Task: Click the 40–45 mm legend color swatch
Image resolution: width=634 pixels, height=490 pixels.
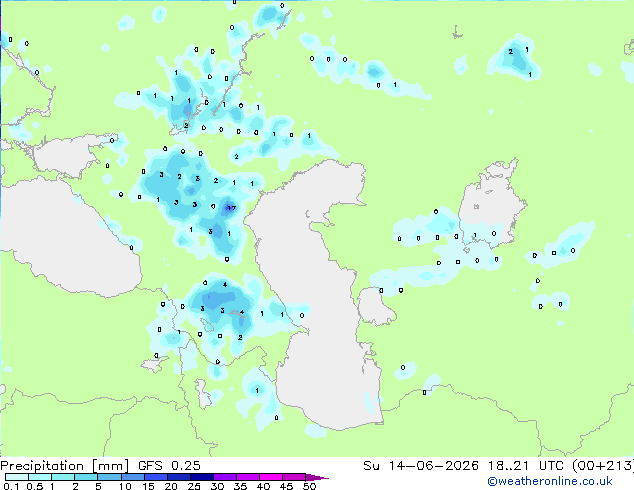Action: click(271, 477)
